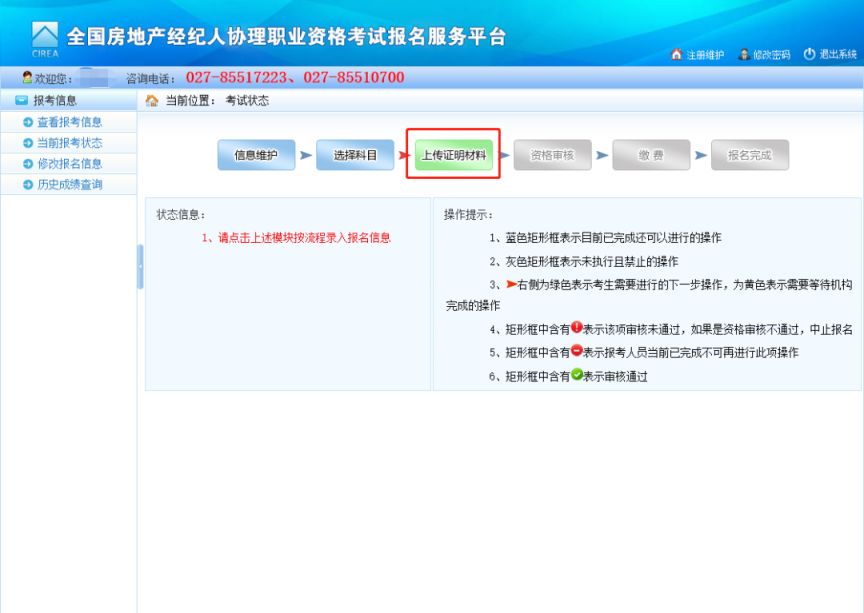Screen dimensions: 864x613
Task: Click the user avatar icon beside 欢迎您
Action: (27, 77)
